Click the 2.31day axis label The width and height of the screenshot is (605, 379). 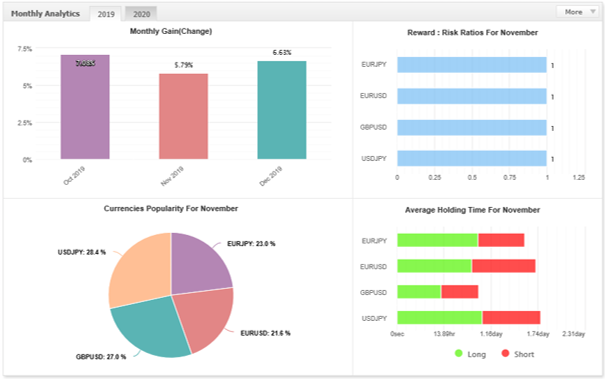click(x=574, y=334)
